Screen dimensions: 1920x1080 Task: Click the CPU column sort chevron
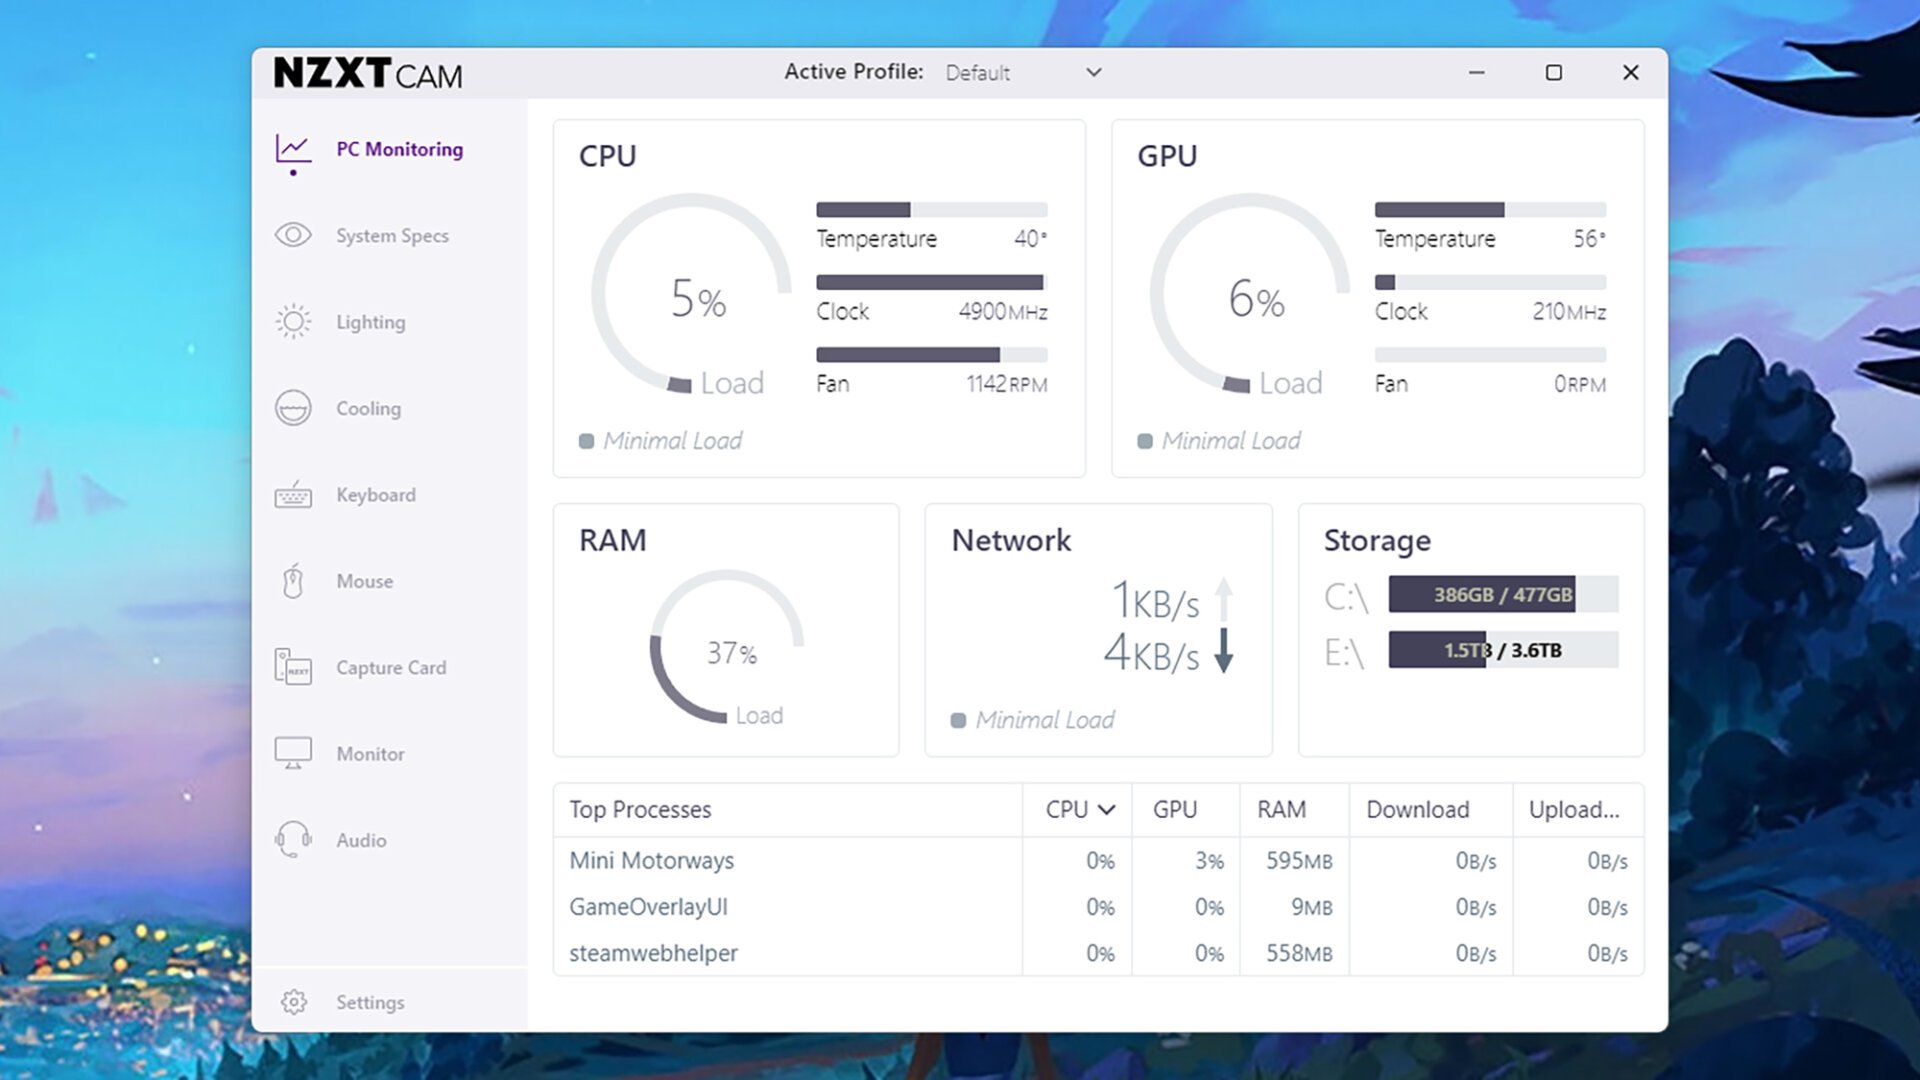click(x=1106, y=810)
